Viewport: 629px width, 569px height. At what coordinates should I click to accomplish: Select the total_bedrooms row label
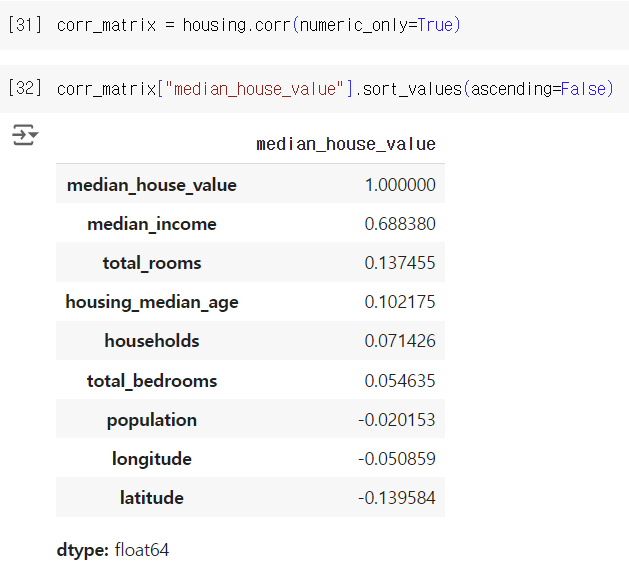[152, 381]
